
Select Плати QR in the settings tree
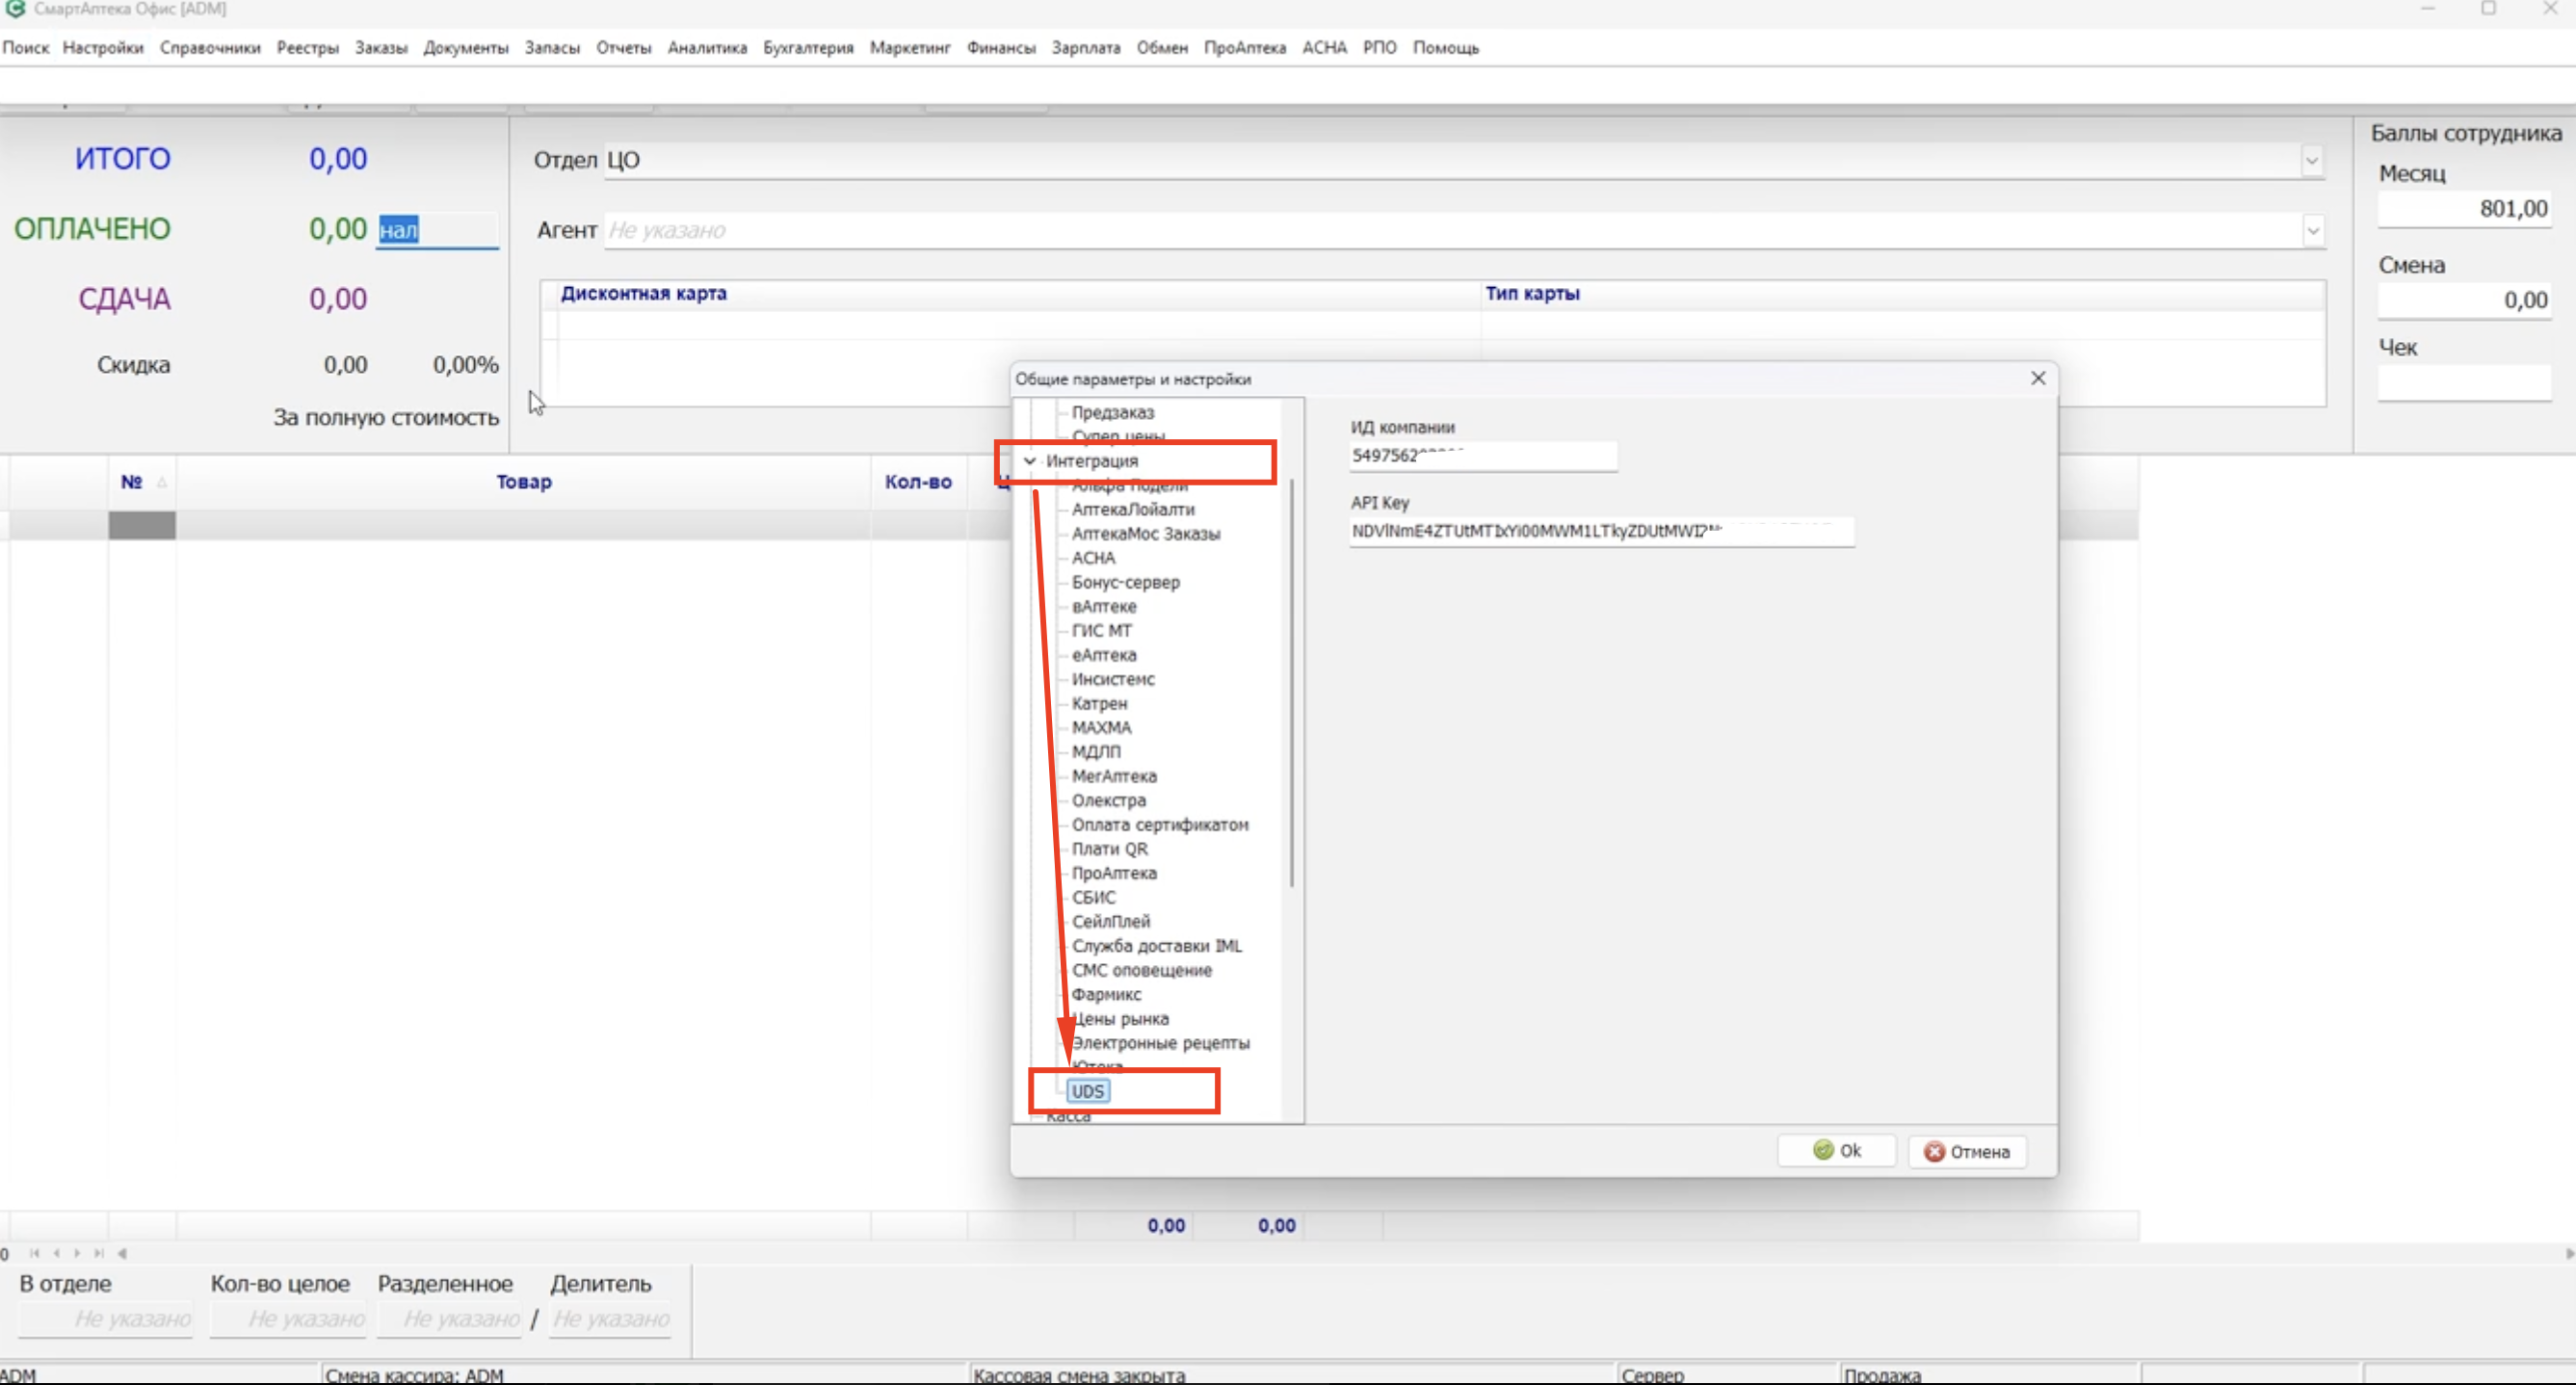pyautogui.click(x=1109, y=849)
